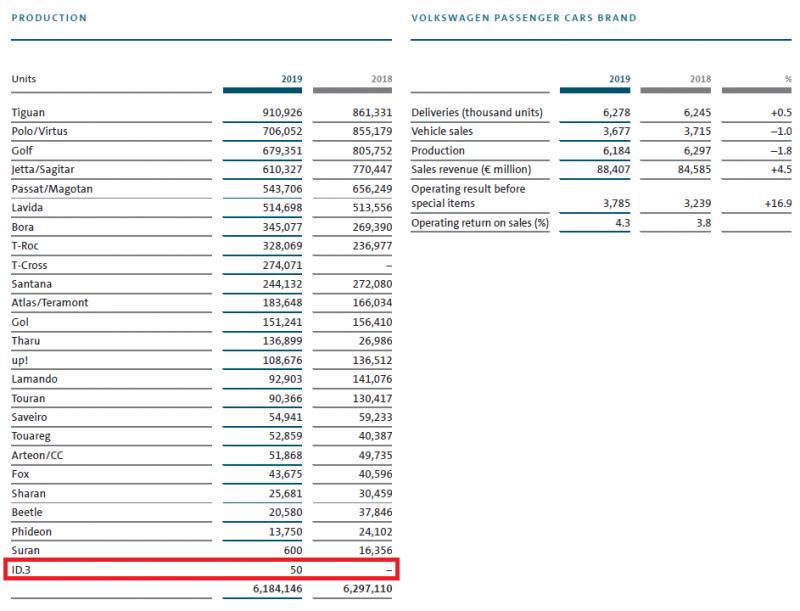800x611 pixels.
Task: Select Suran 2018 value 16,356
Action: (x=375, y=551)
